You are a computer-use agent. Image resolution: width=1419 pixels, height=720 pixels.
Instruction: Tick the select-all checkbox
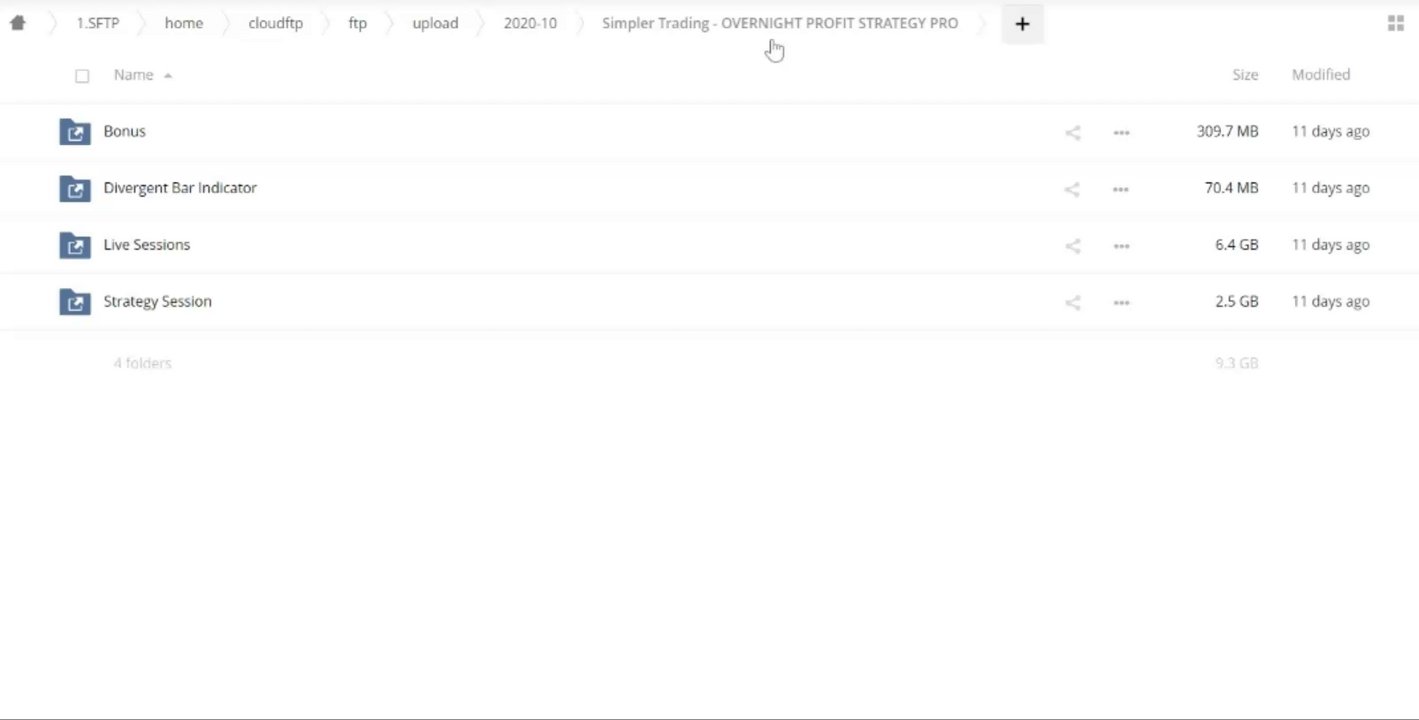[82, 76]
